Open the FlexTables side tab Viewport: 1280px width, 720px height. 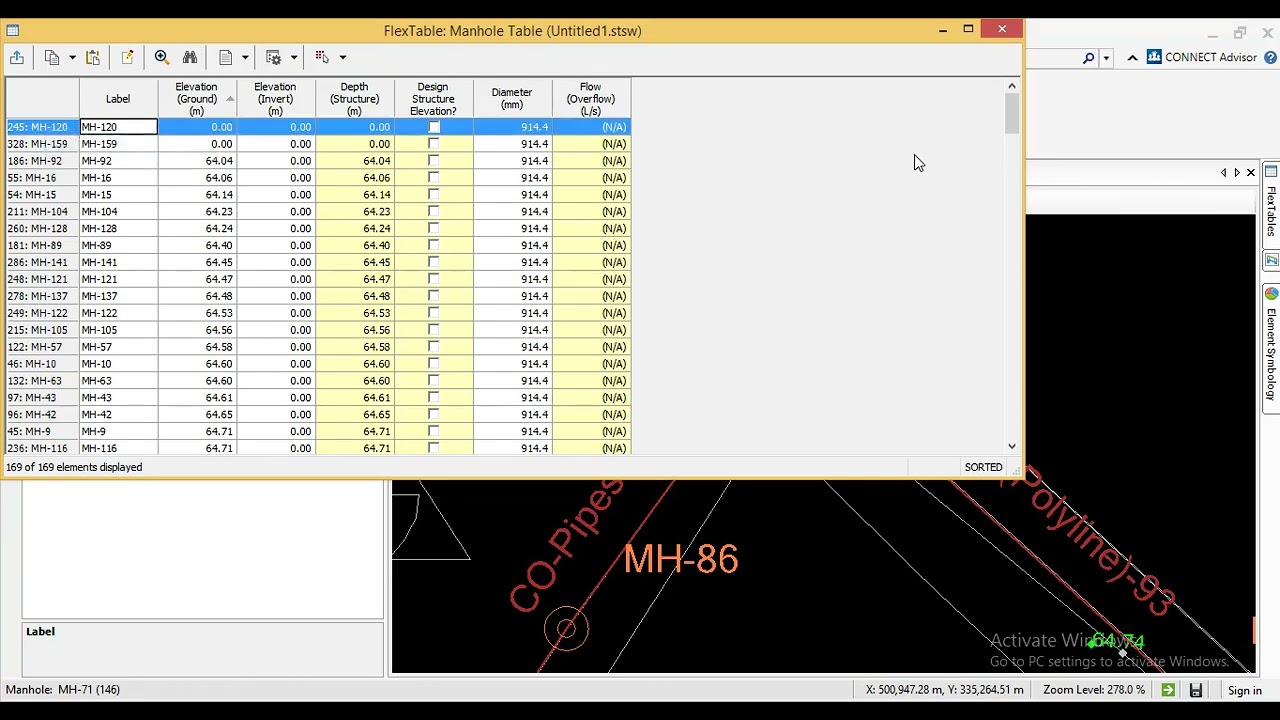1271,203
